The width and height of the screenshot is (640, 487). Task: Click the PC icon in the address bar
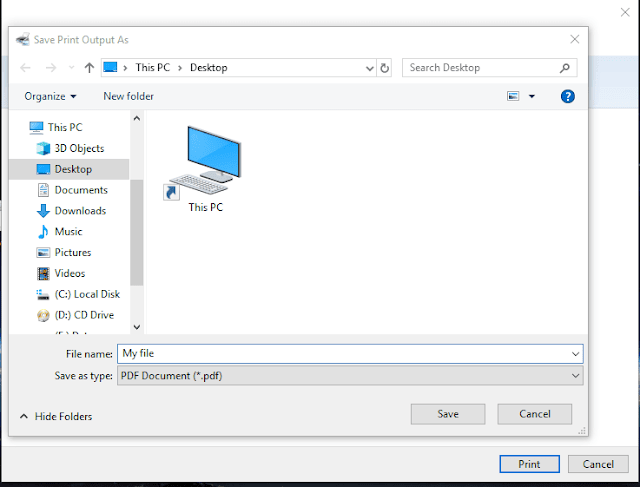click(110, 67)
